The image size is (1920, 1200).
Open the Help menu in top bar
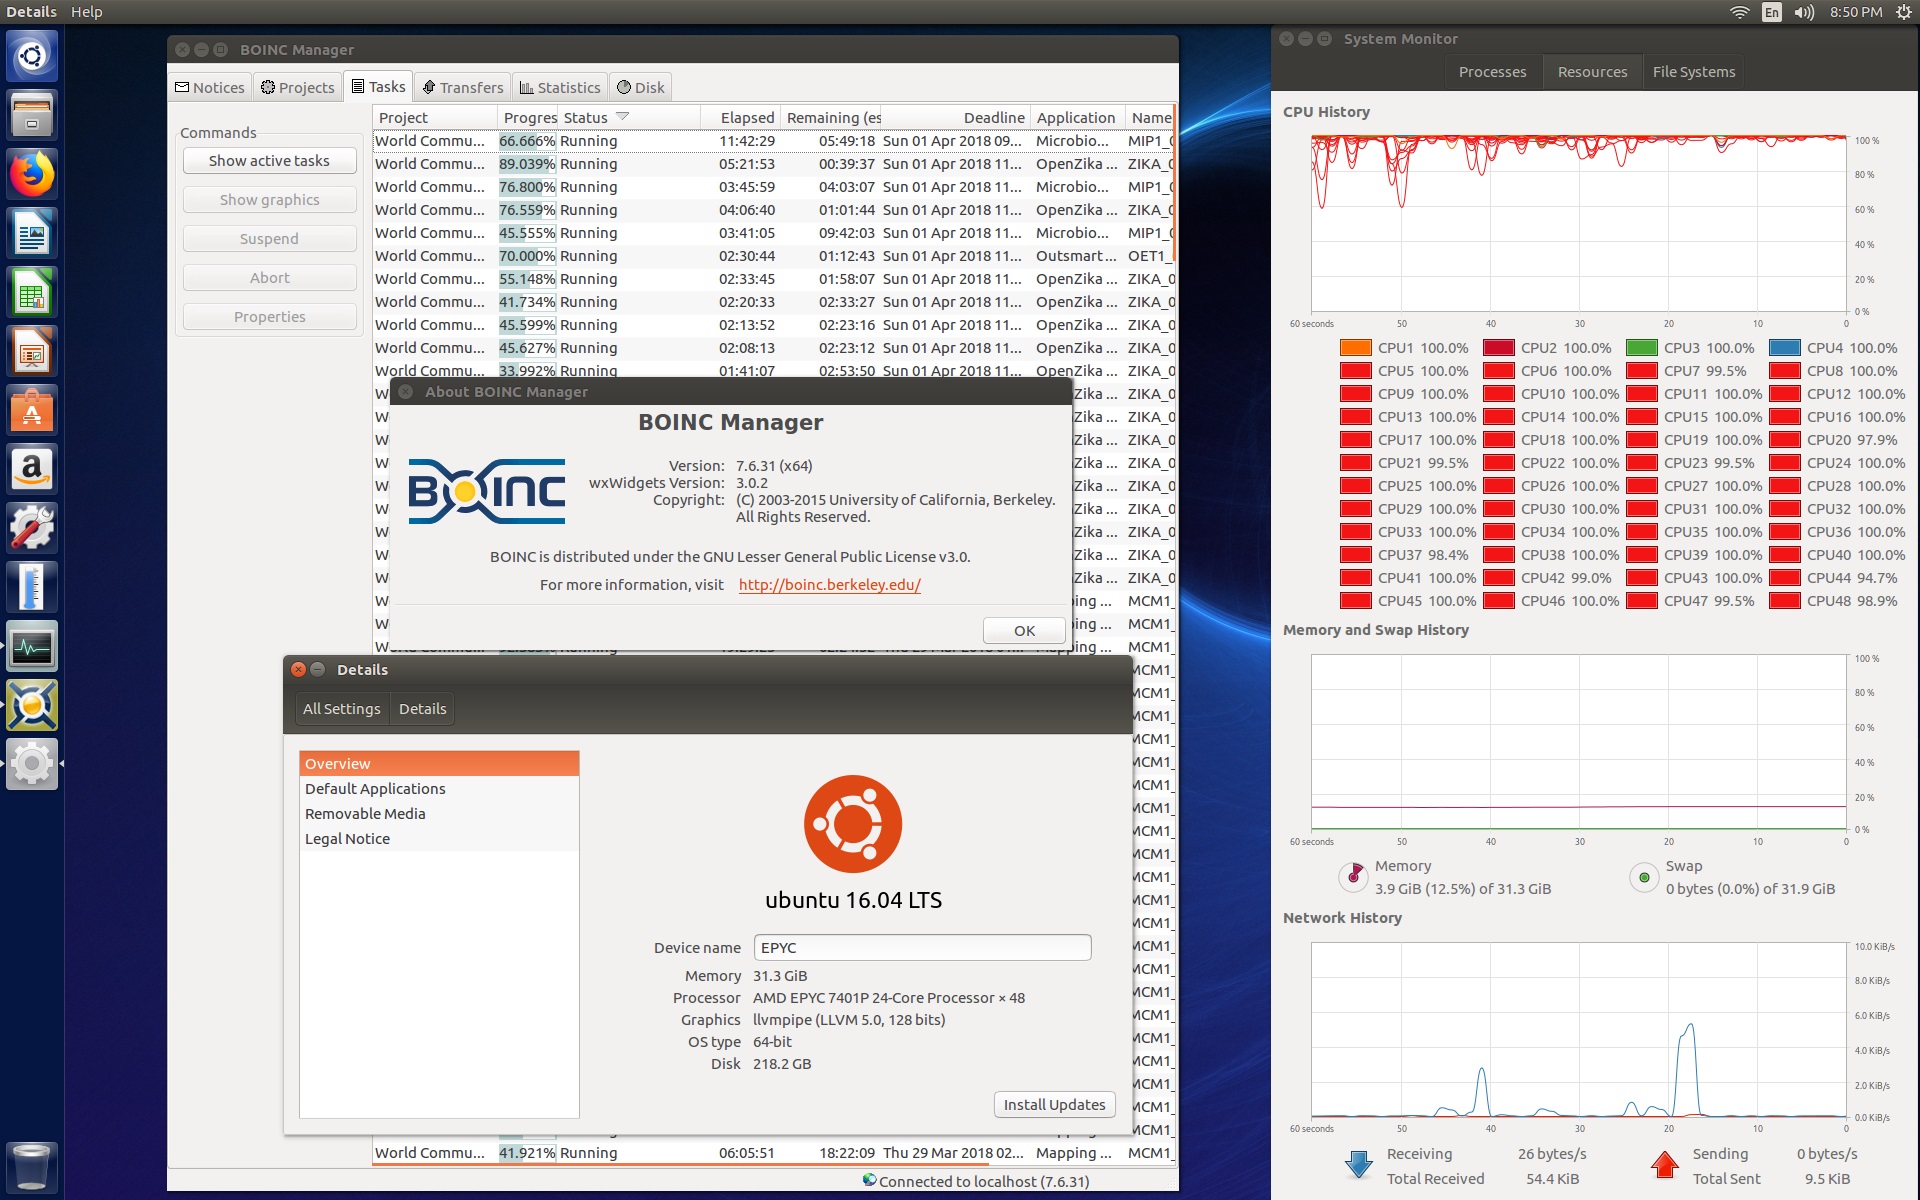pyautogui.click(x=87, y=12)
